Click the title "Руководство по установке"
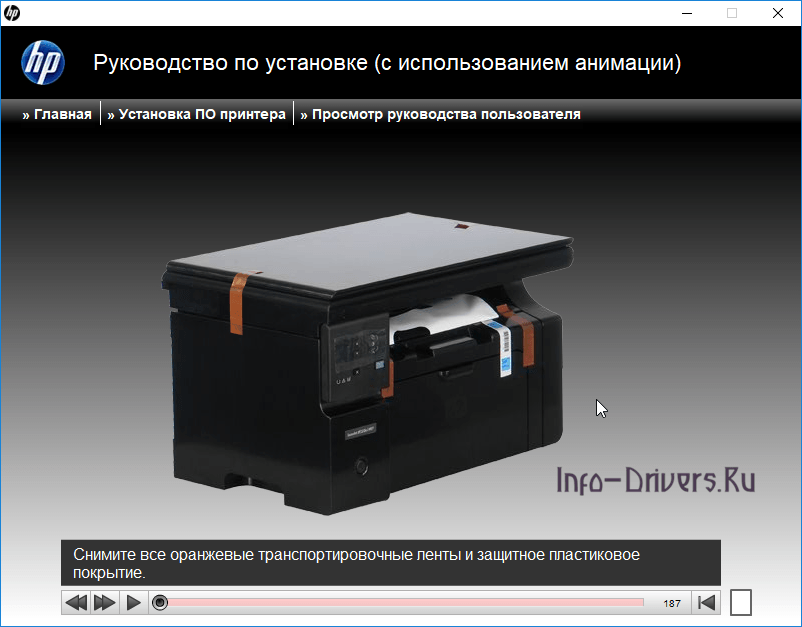Image resolution: width=802 pixels, height=627 pixels. tap(385, 62)
